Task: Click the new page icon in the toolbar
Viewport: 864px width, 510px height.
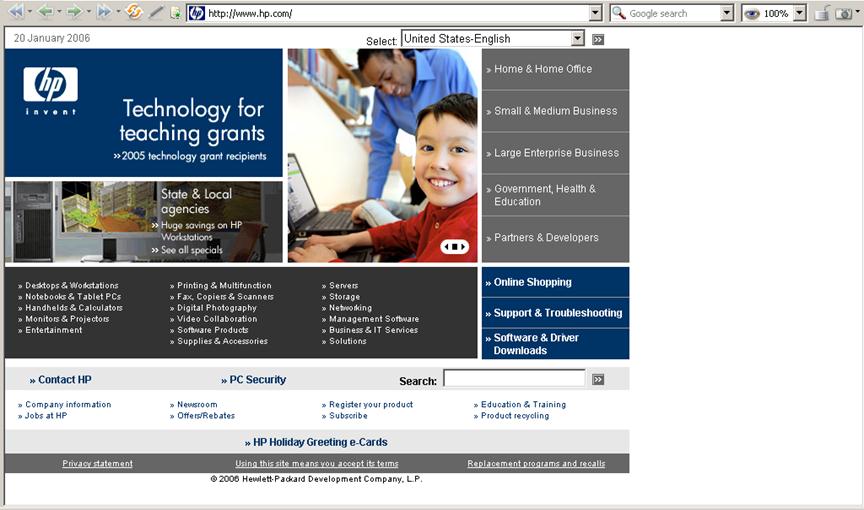Action: click(176, 13)
